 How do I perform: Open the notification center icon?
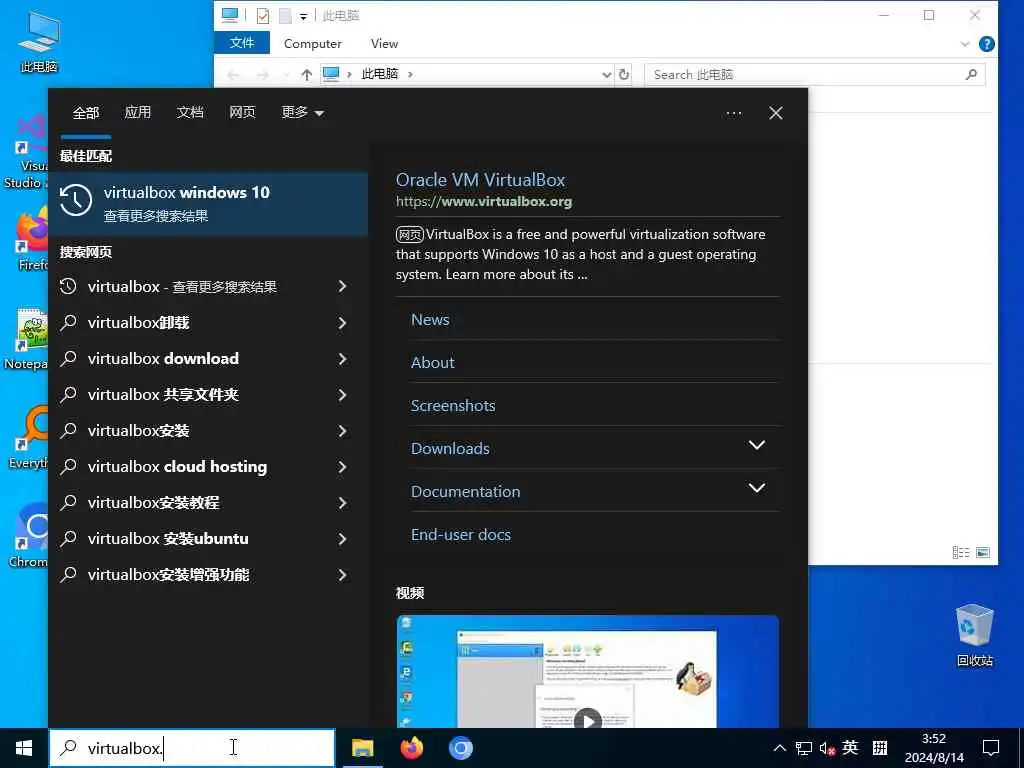pyautogui.click(x=991, y=748)
